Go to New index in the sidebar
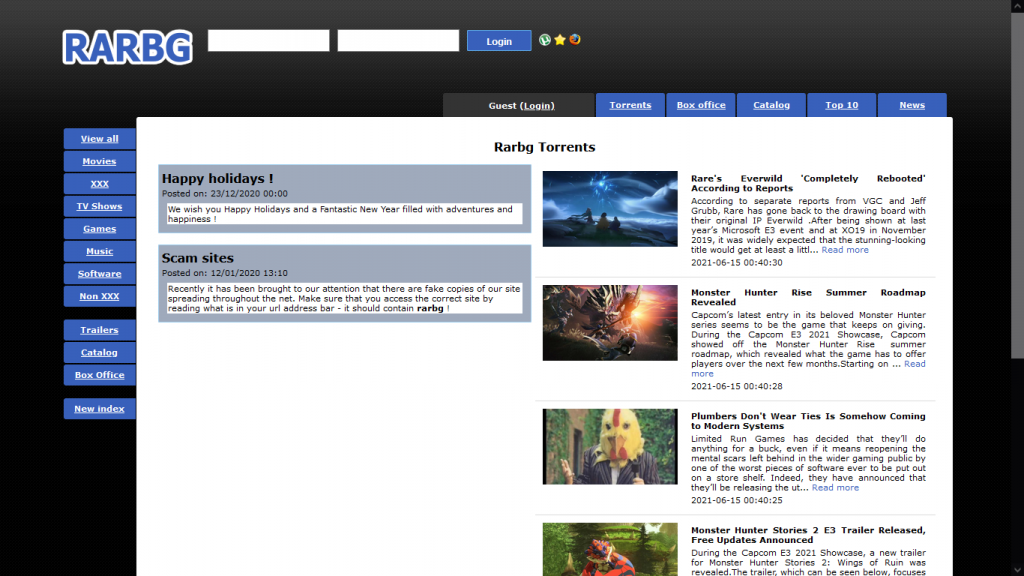The width and height of the screenshot is (1024, 576). [x=100, y=409]
